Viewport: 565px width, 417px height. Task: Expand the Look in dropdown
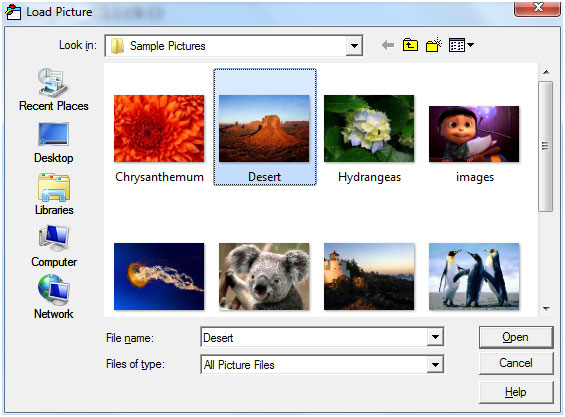(x=354, y=46)
